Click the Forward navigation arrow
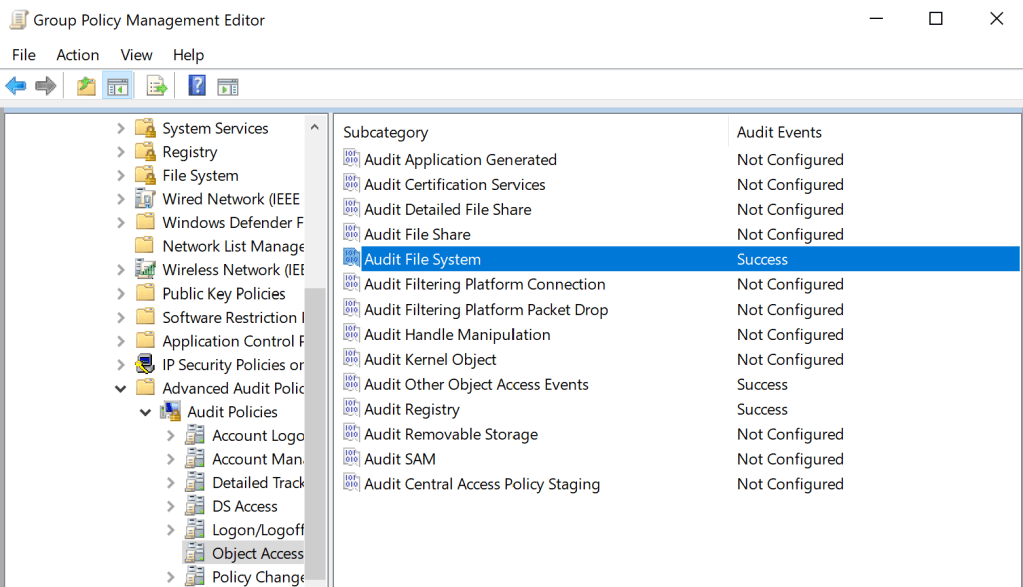Viewport: 1023px width, 587px height. [46, 85]
